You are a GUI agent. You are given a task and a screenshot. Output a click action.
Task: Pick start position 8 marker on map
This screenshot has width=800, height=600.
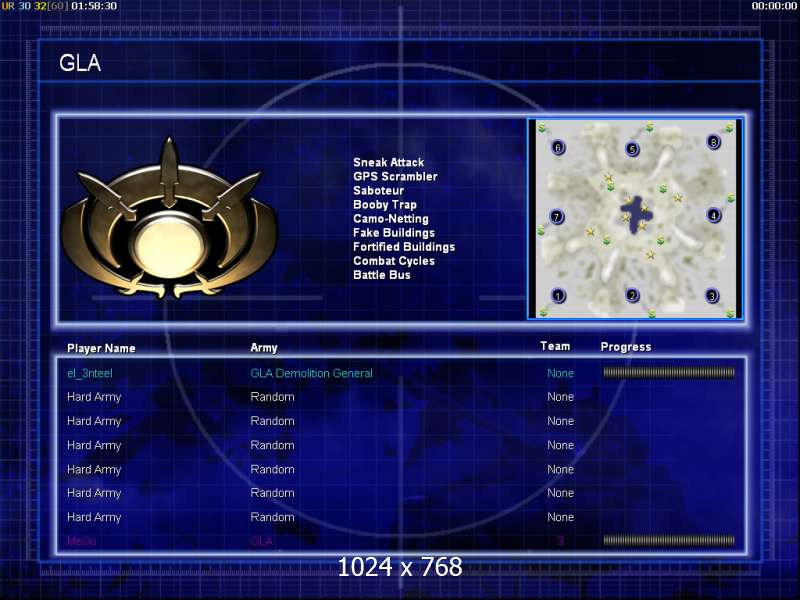pyautogui.click(x=713, y=142)
